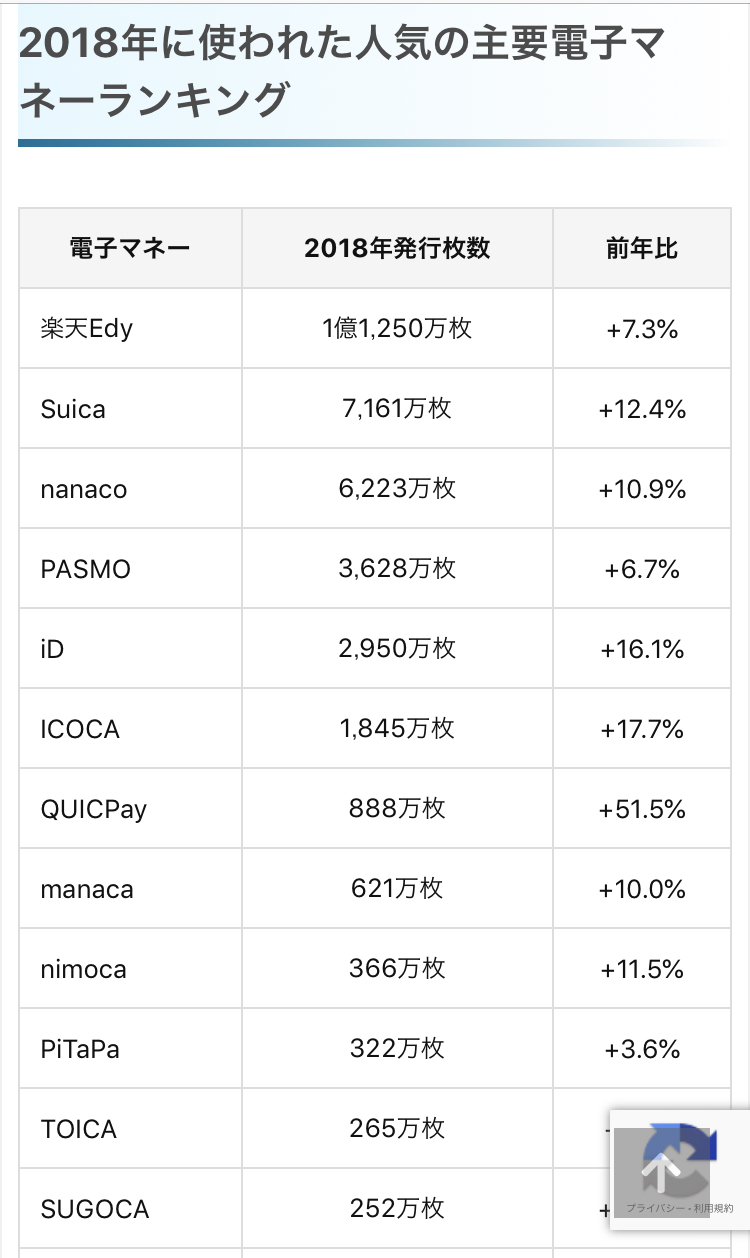Image resolution: width=750 pixels, height=1258 pixels.
Task: Select the 2018年発行枚数 column header
Action: point(397,248)
